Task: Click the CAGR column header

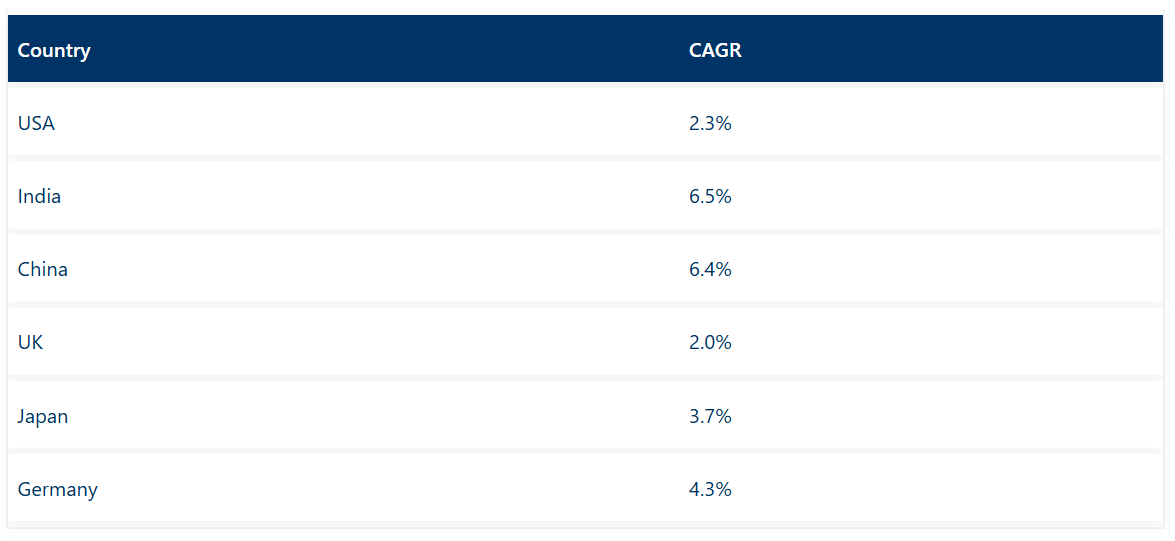Action: coord(715,50)
